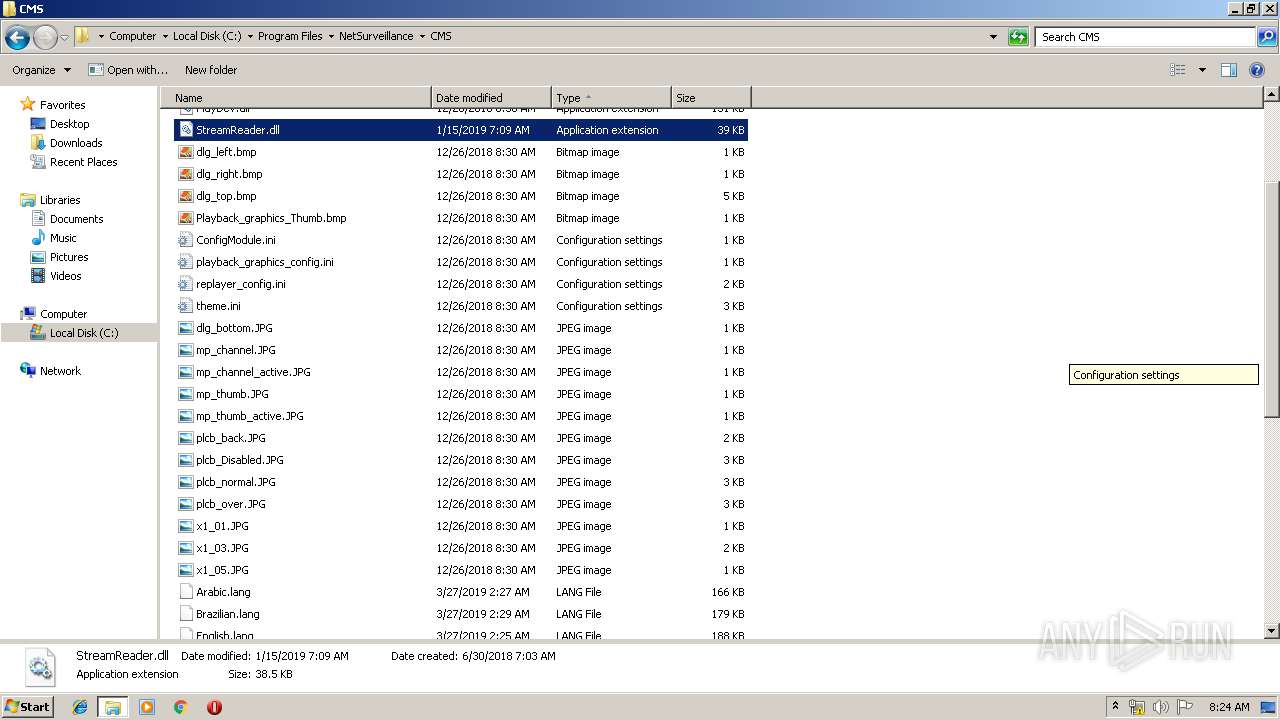
Task: Open File Explorer taskbar button
Action: [113, 707]
